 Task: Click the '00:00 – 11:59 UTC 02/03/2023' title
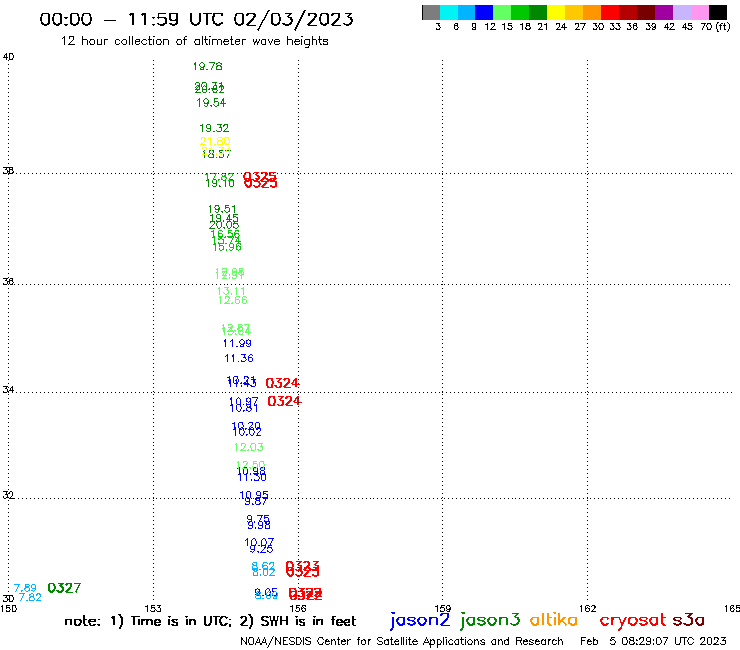pyautogui.click(x=196, y=19)
